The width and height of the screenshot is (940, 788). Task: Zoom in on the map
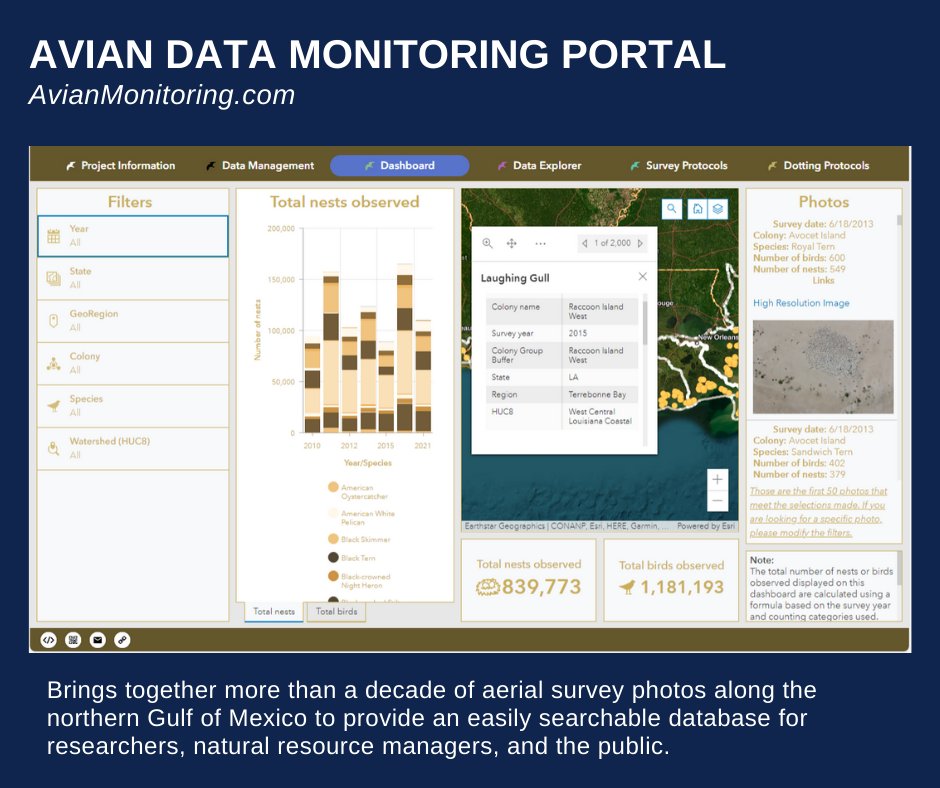pos(718,479)
